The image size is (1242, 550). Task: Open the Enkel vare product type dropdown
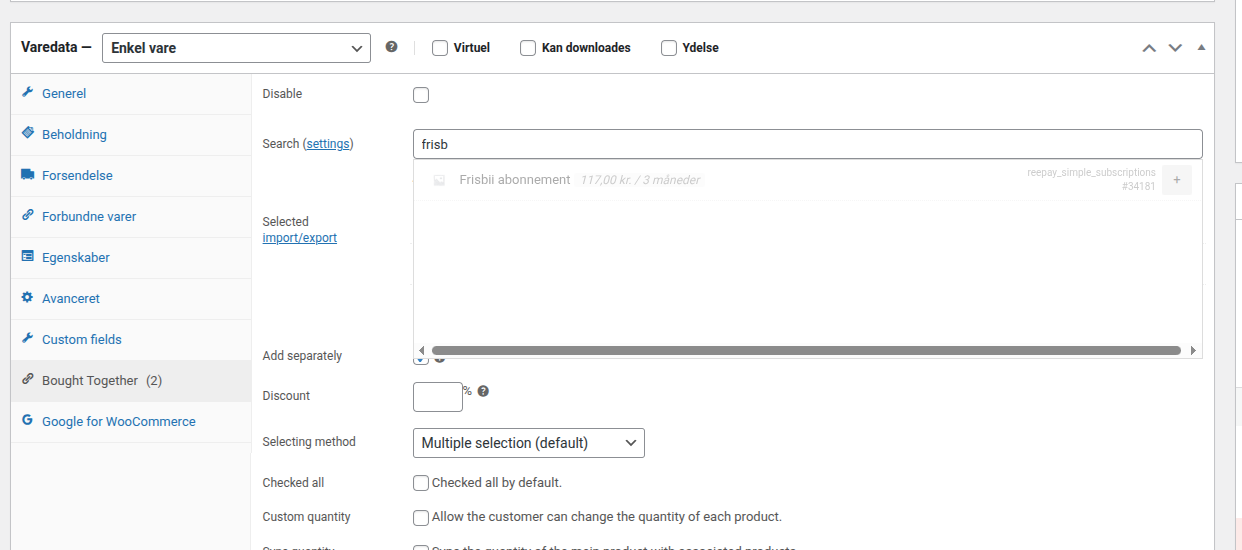click(236, 48)
